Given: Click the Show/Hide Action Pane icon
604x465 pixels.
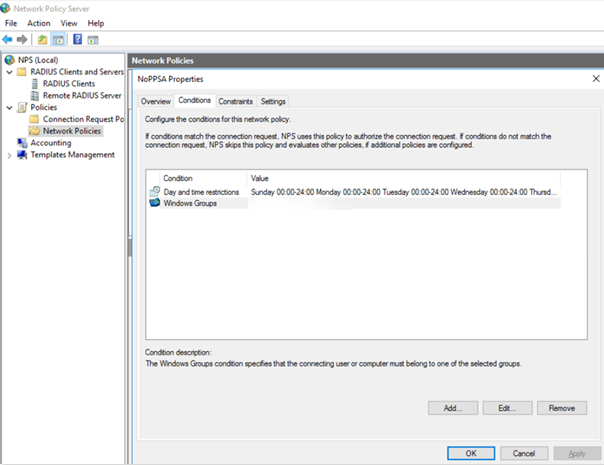Looking at the screenshot, I should pos(93,39).
